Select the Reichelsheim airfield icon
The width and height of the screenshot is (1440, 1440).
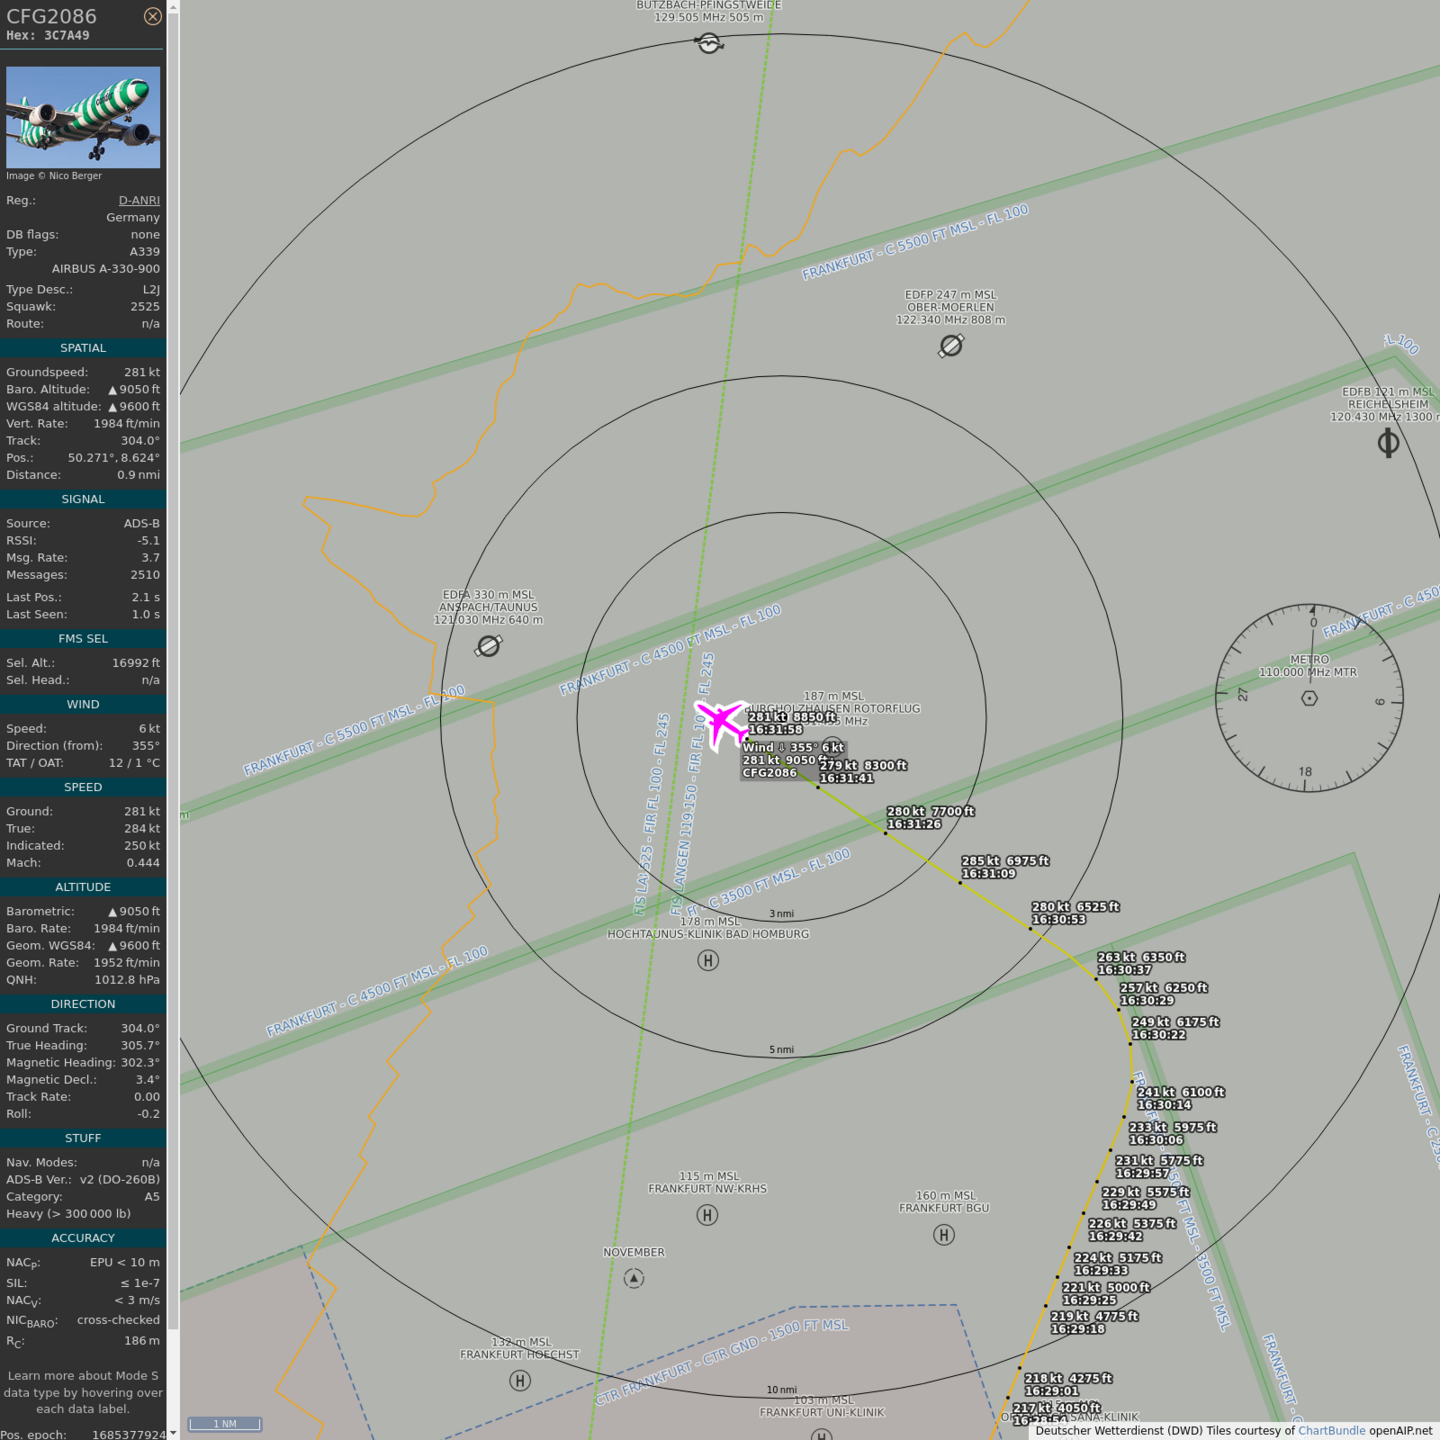click(x=1388, y=442)
